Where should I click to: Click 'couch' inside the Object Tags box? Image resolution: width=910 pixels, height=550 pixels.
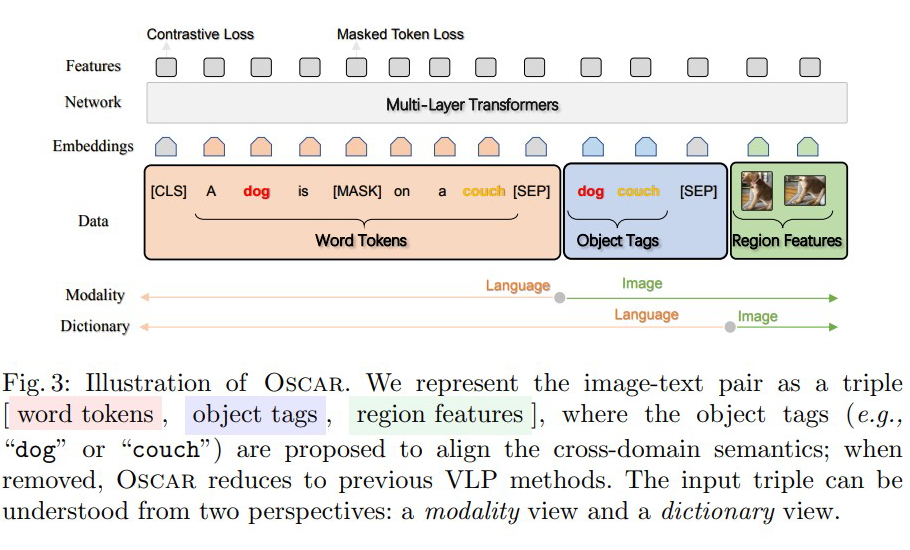tap(638, 191)
